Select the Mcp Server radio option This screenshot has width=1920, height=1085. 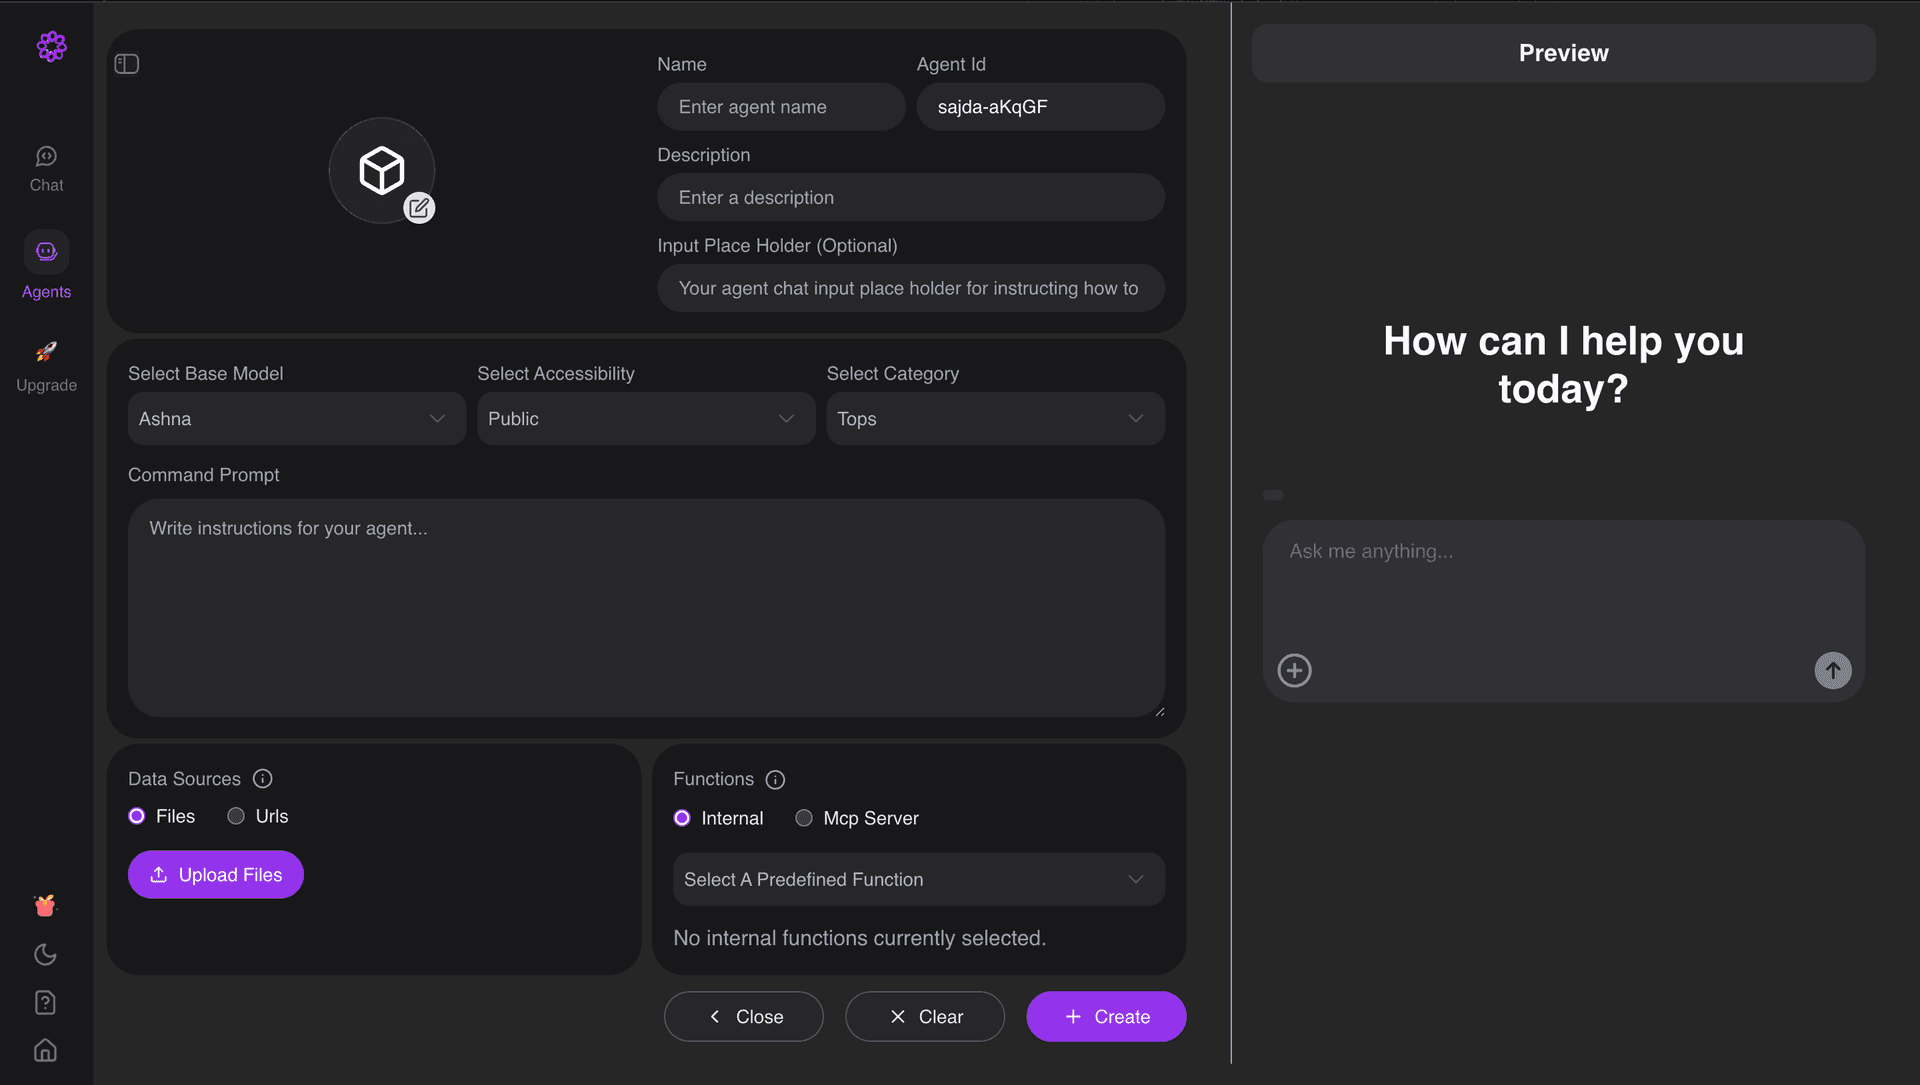click(804, 818)
